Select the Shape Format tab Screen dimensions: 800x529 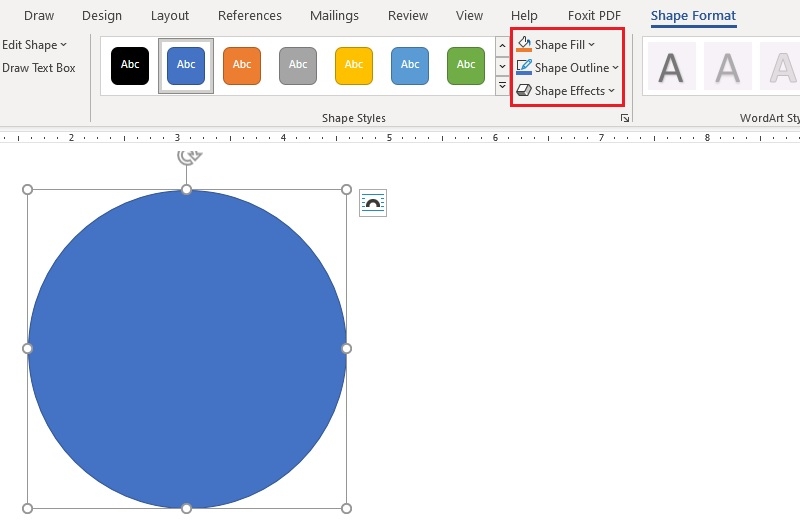click(x=693, y=16)
